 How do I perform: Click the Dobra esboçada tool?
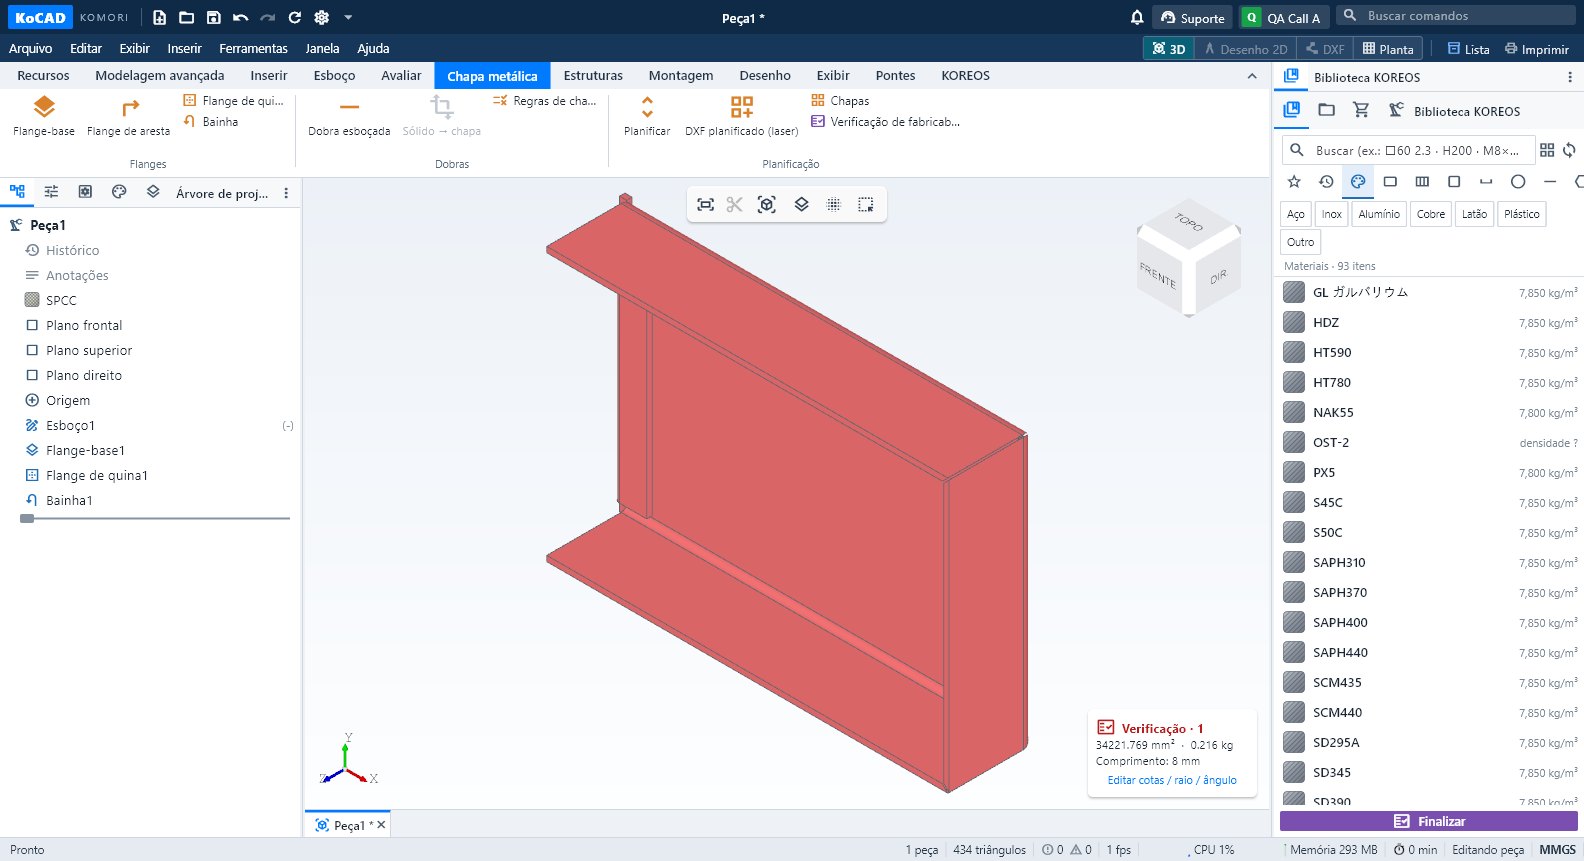(349, 116)
